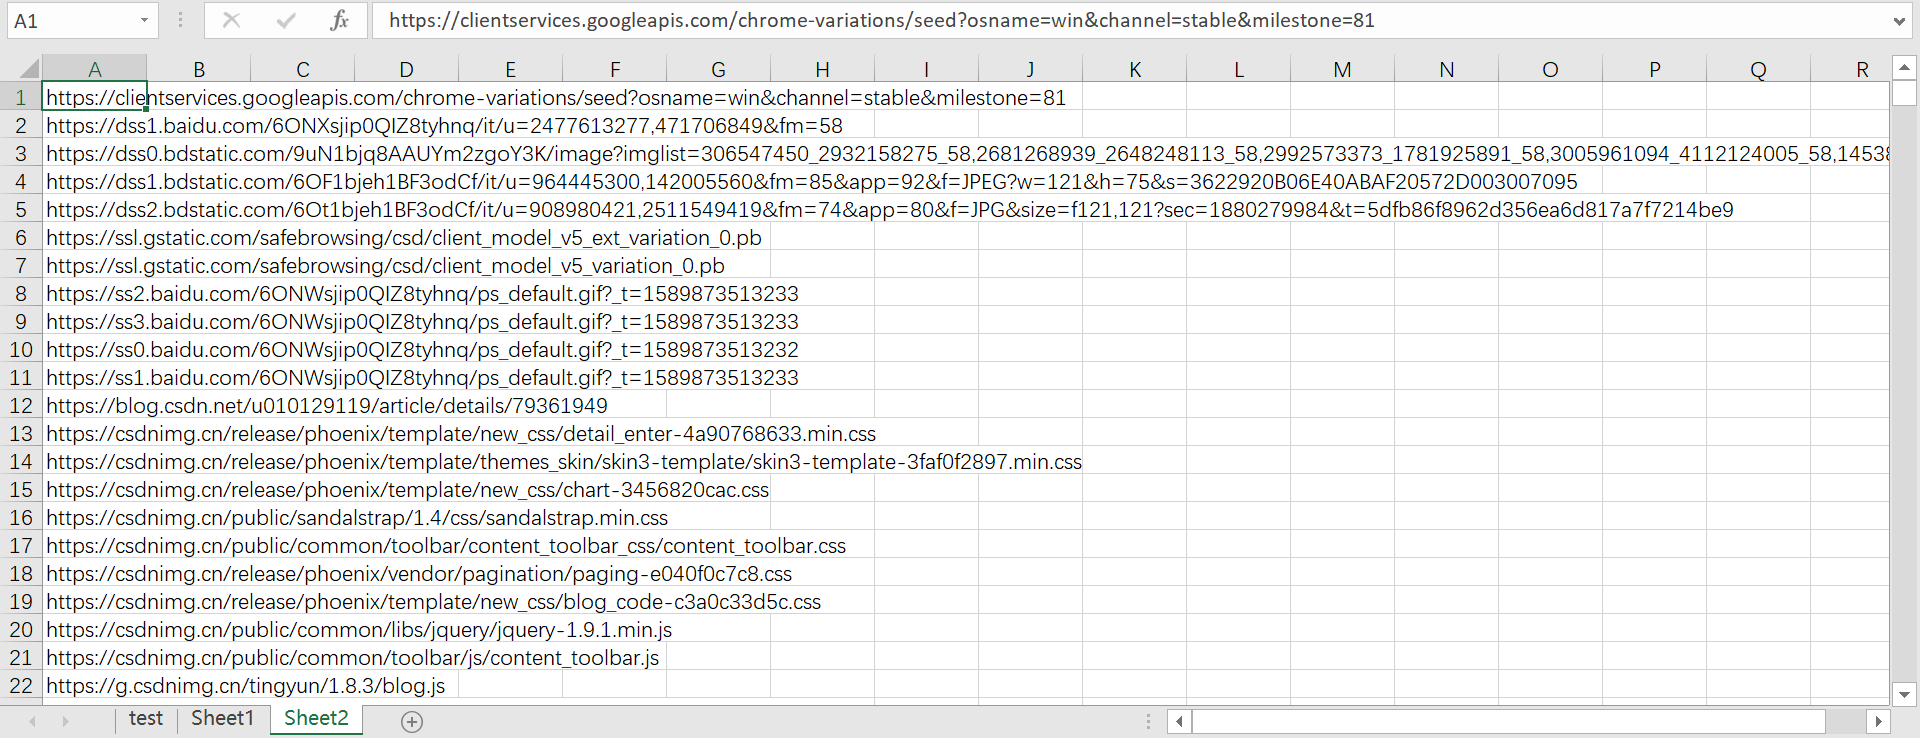Switch to the Sheet1 tab

point(222,719)
